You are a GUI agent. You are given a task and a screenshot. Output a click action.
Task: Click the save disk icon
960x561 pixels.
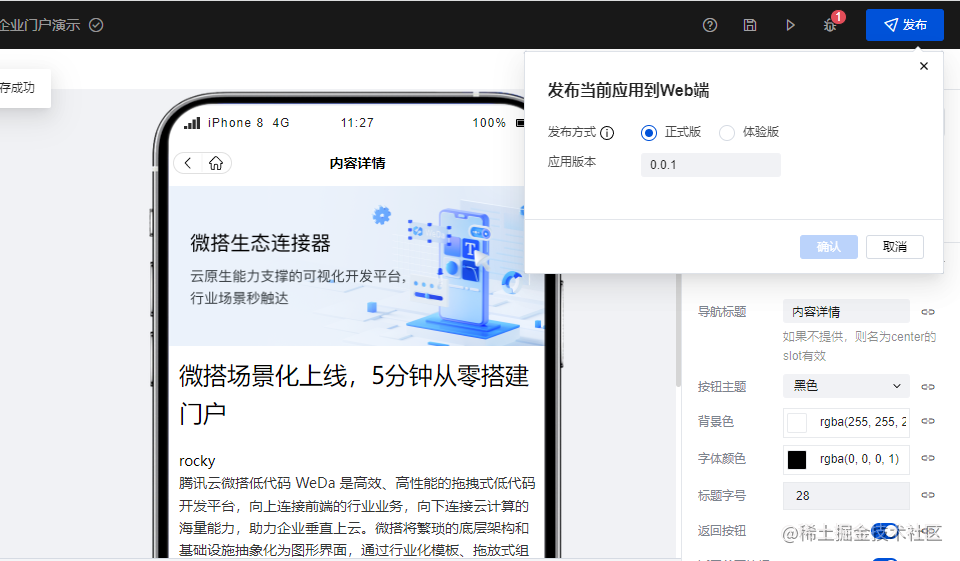pyautogui.click(x=749, y=25)
